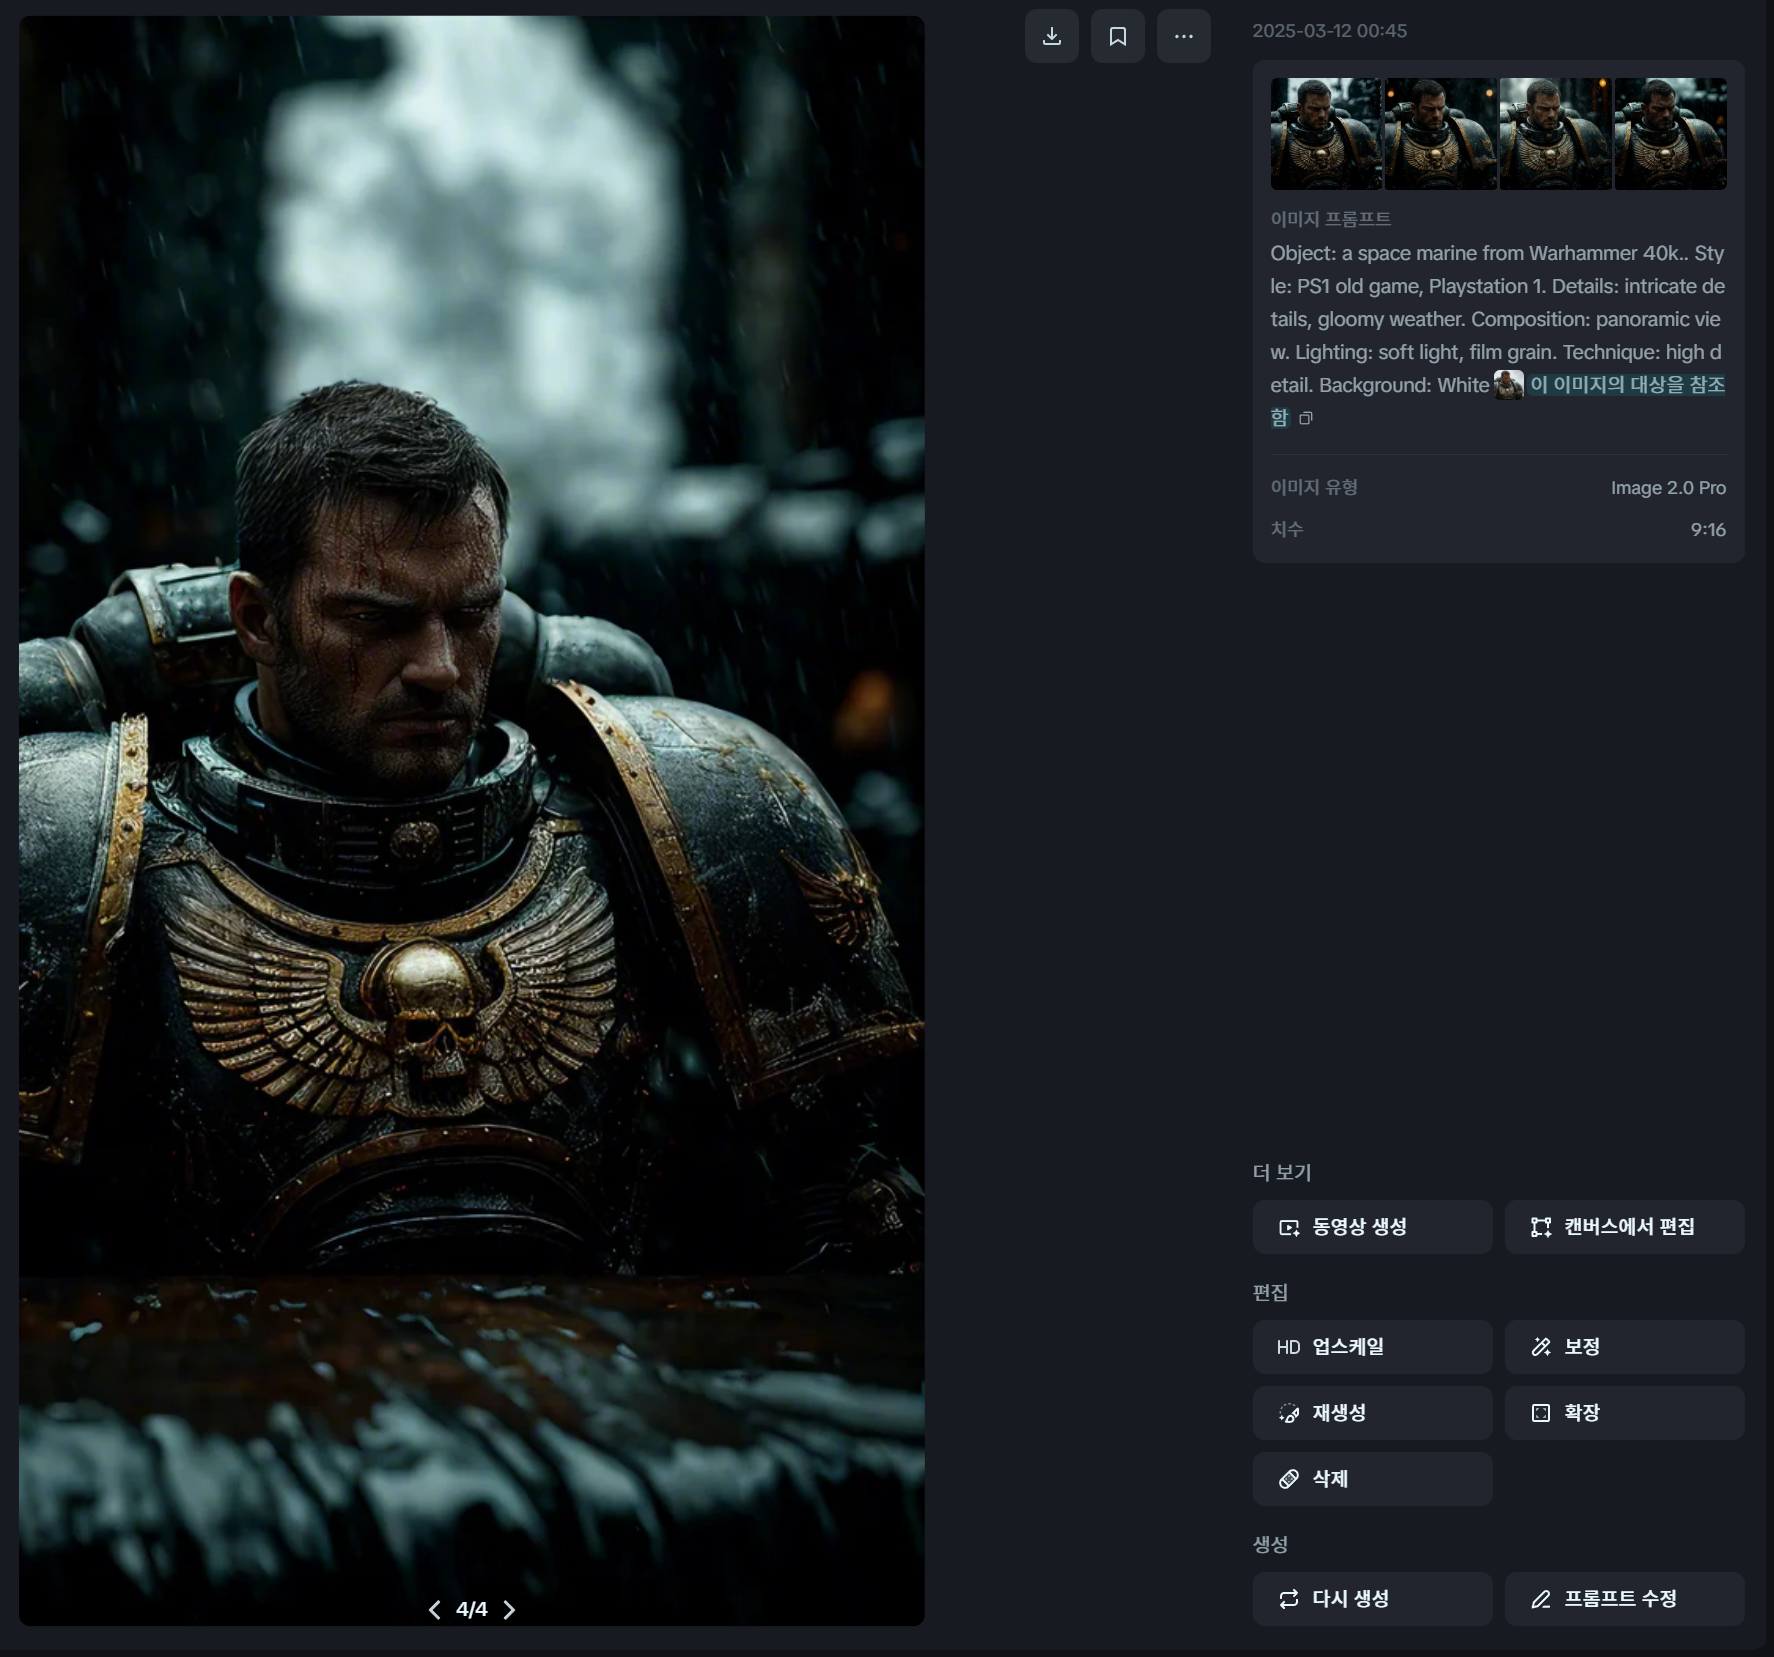Click the 4/4 page indicator
The width and height of the screenshot is (1774, 1657).
(471, 1609)
